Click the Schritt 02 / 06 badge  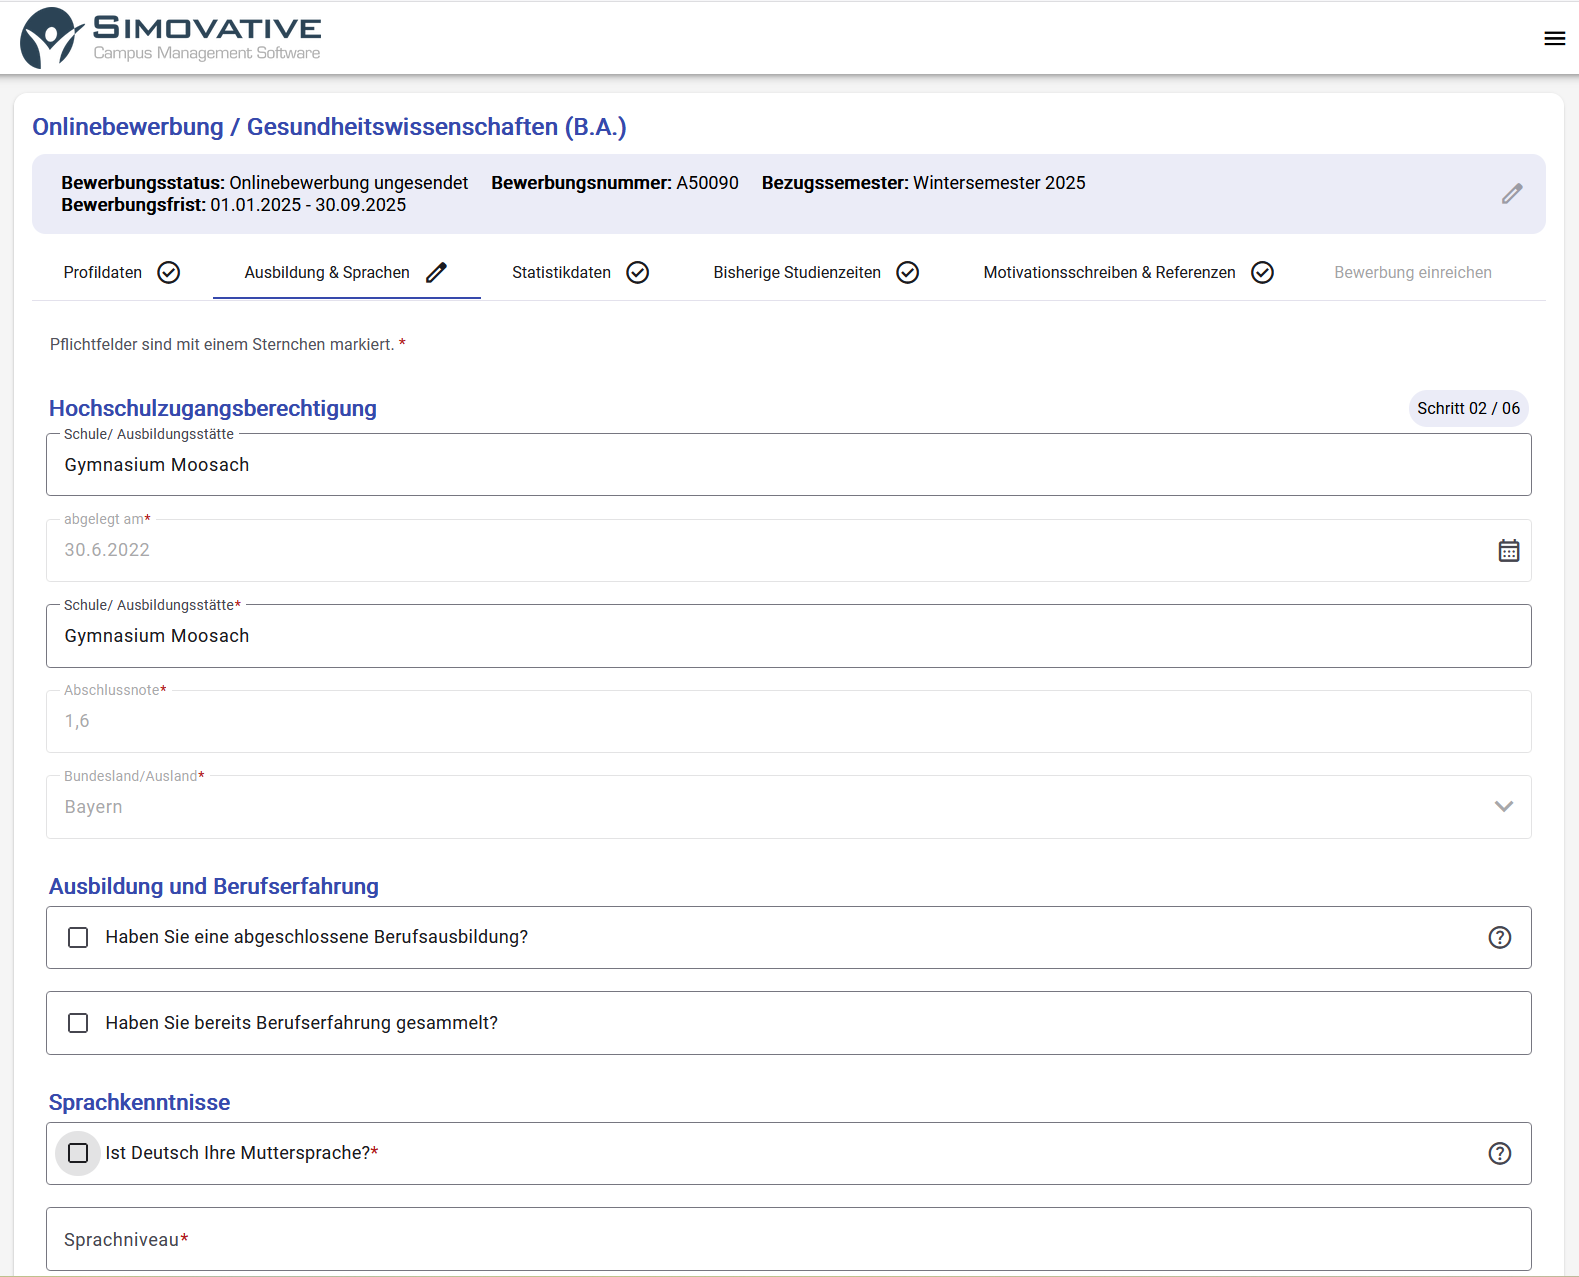click(x=1468, y=408)
